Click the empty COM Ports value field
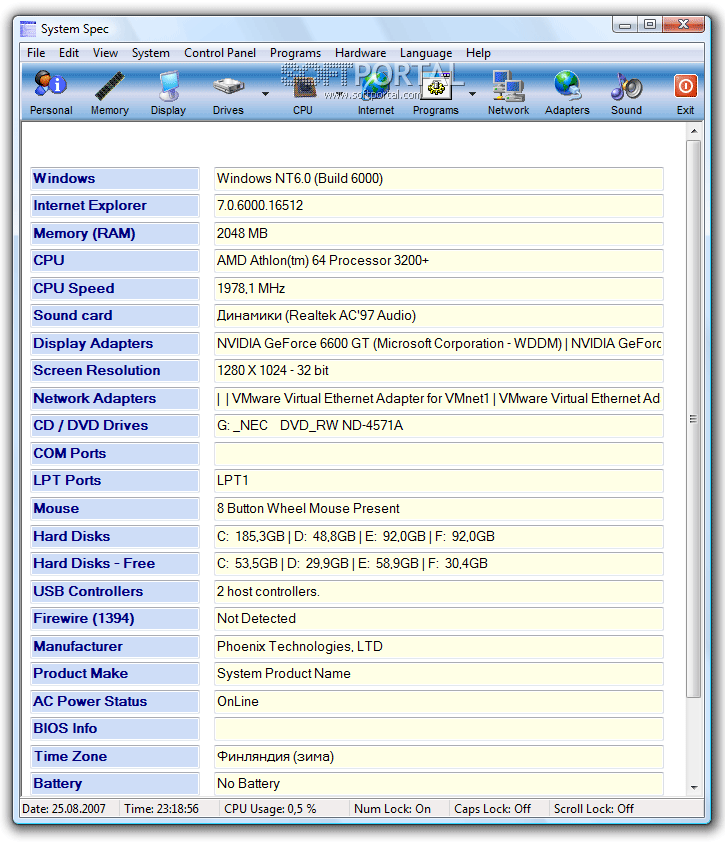The height and width of the screenshot is (842, 725). click(439, 454)
